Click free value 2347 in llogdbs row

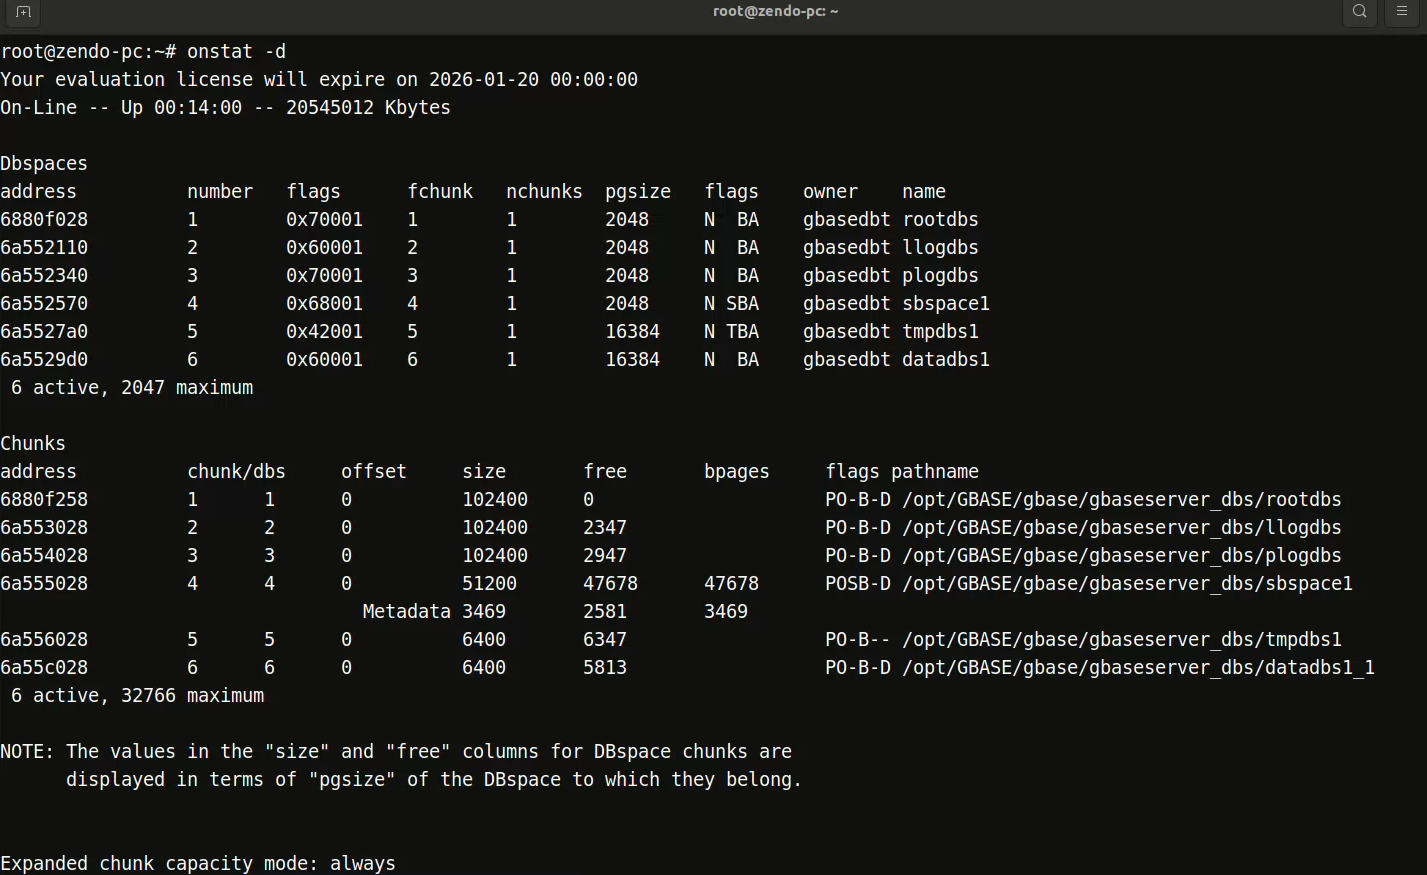click(605, 528)
